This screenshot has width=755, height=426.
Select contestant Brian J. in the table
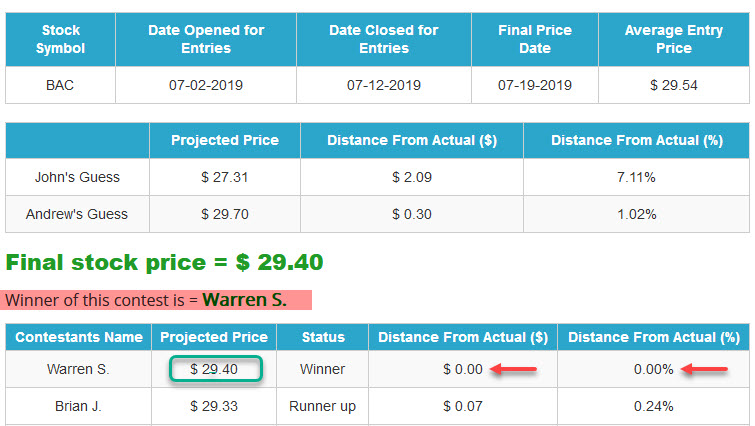coord(78,406)
